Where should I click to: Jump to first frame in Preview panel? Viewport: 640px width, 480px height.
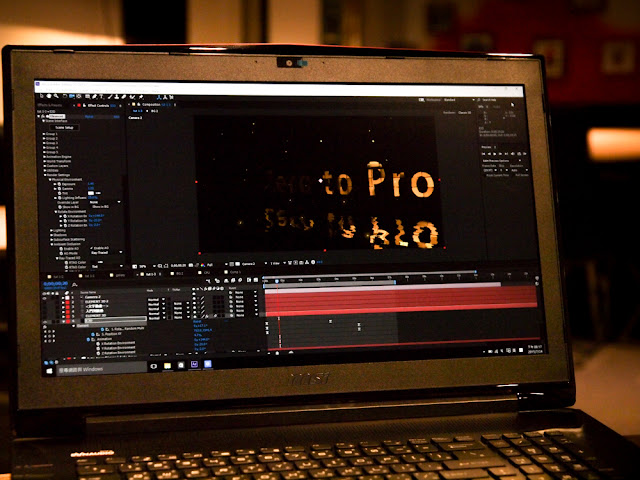click(484, 154)
